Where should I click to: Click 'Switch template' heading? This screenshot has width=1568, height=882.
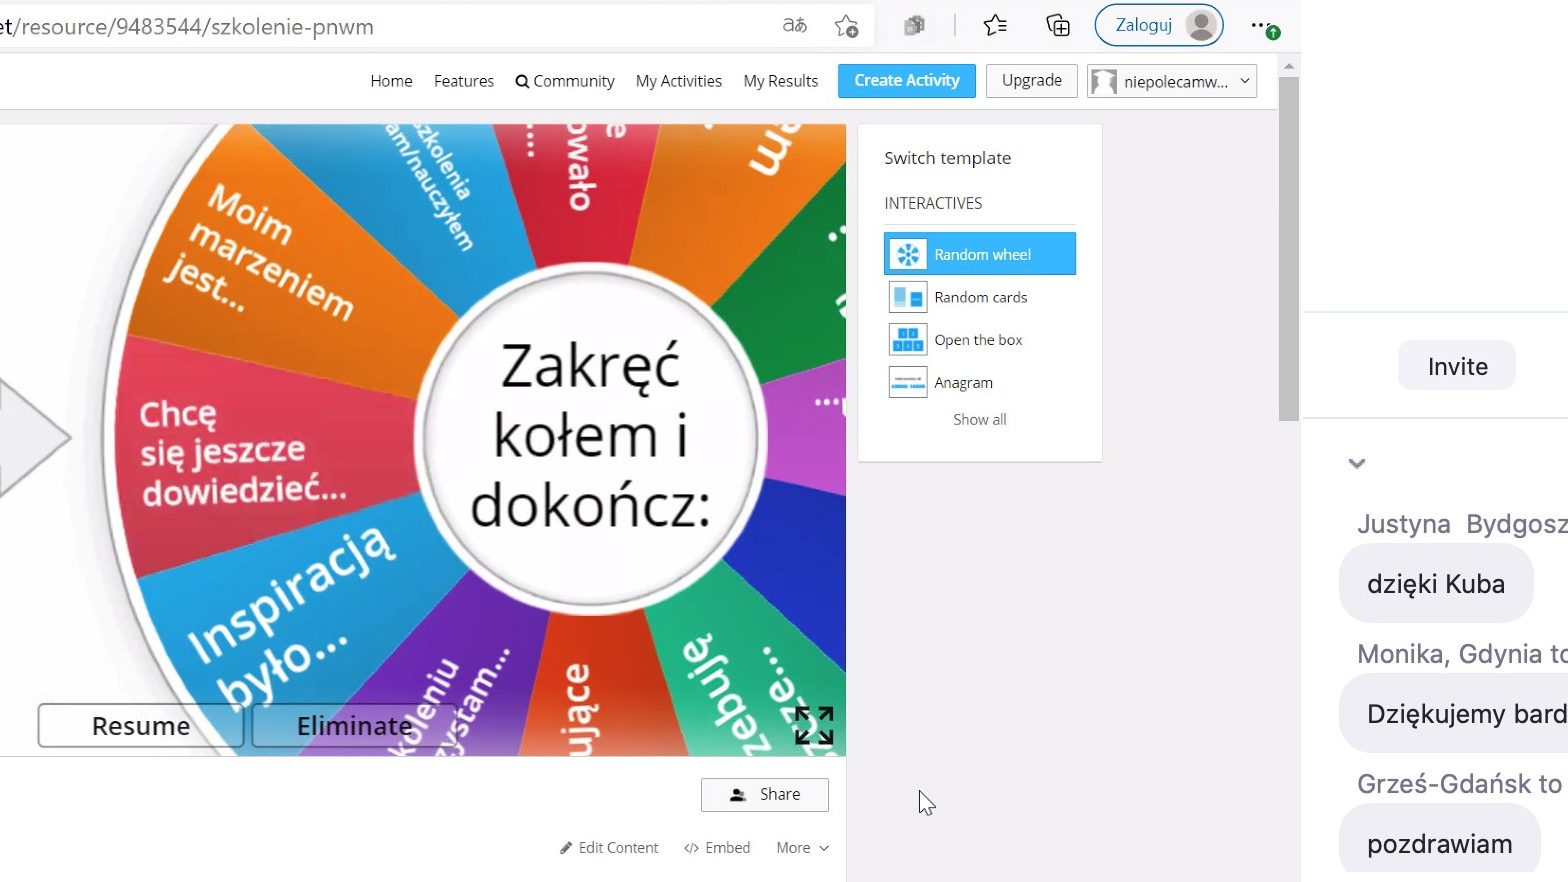(x=947, y=158)
